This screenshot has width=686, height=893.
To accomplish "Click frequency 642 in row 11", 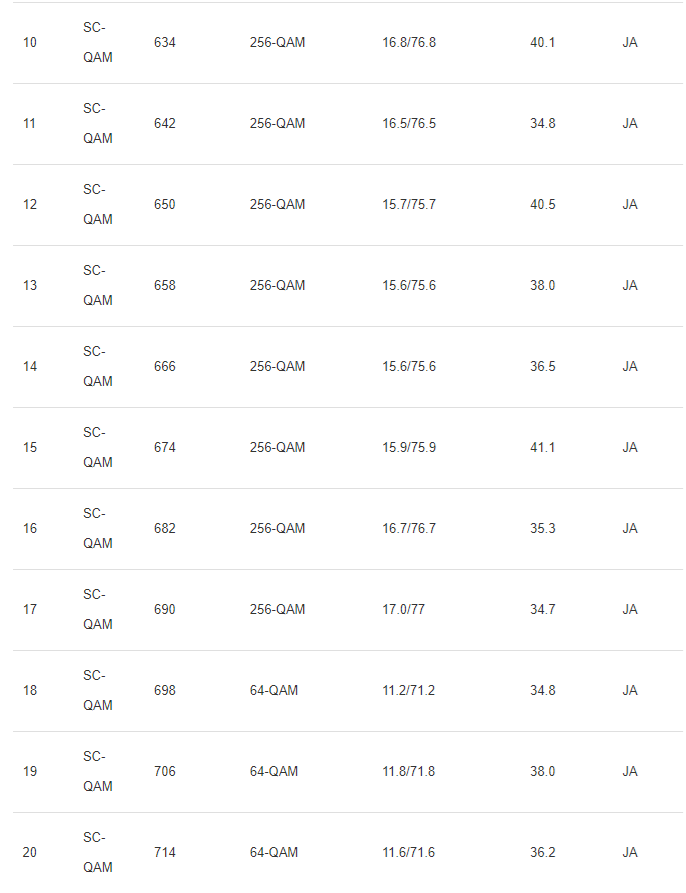I will click(165, 124).
